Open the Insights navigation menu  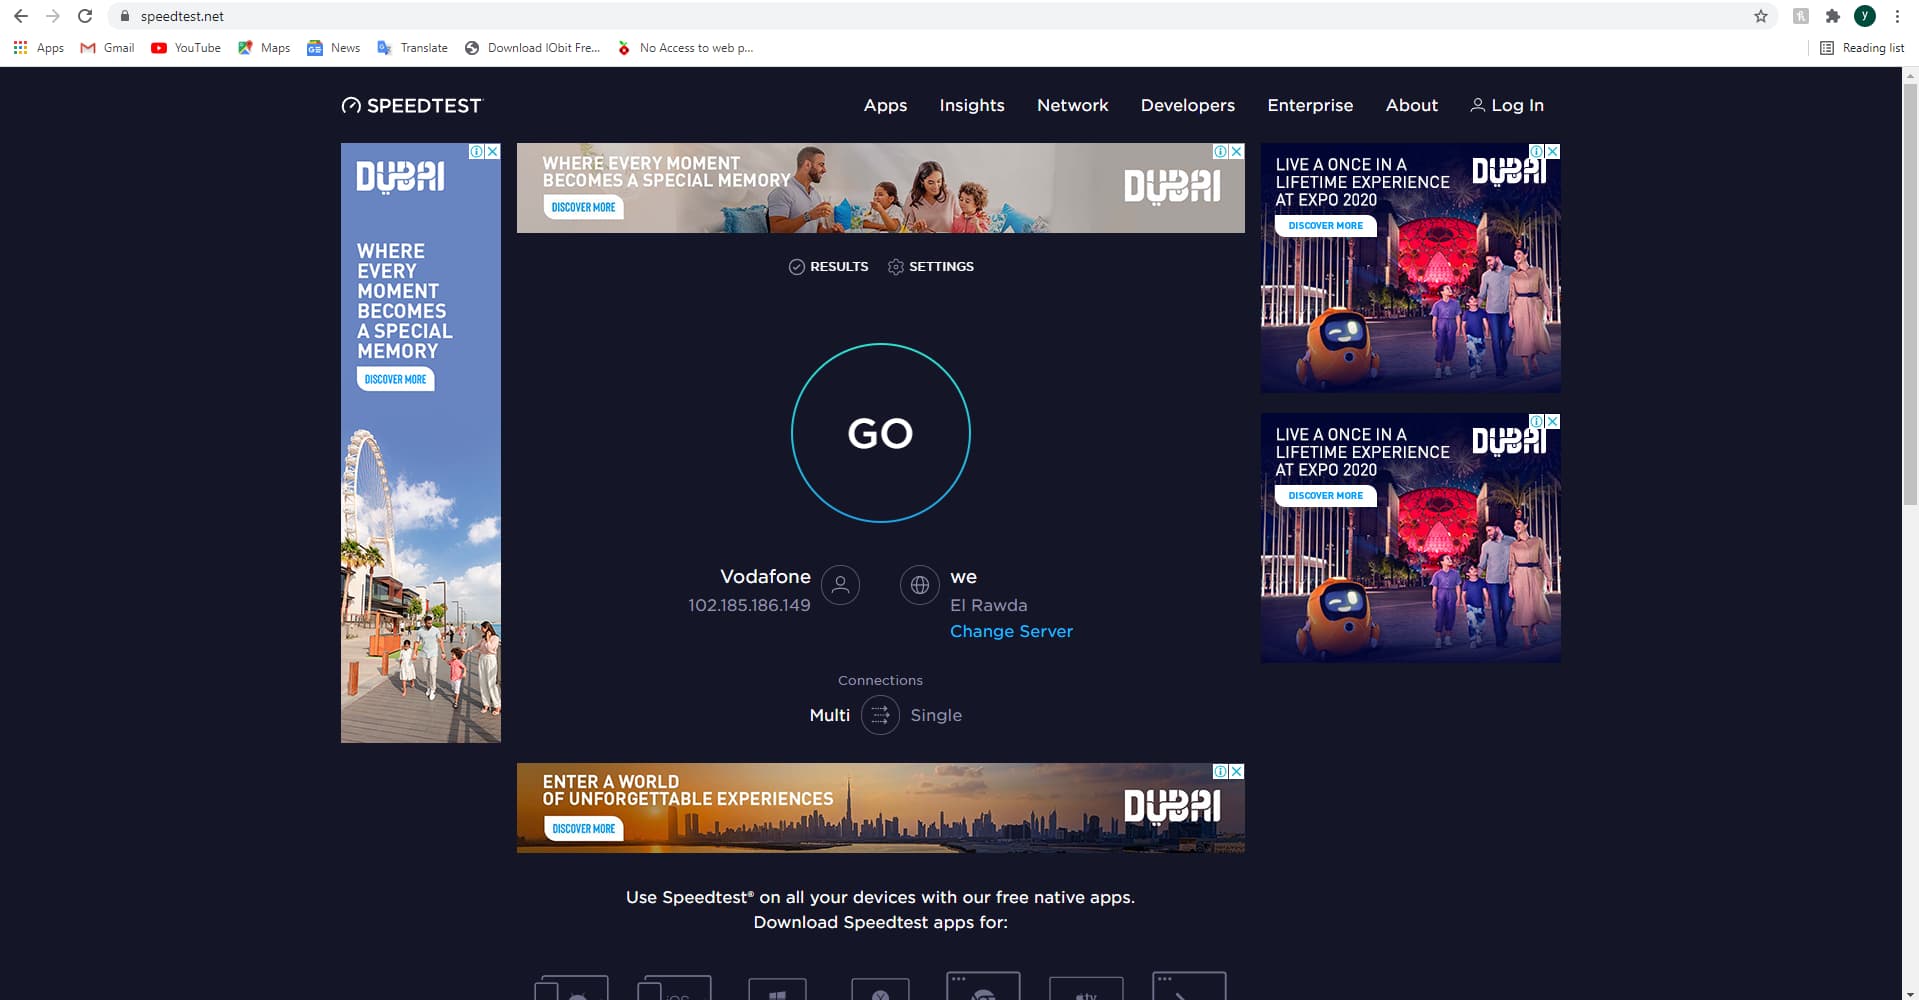(x=971, y=105)
